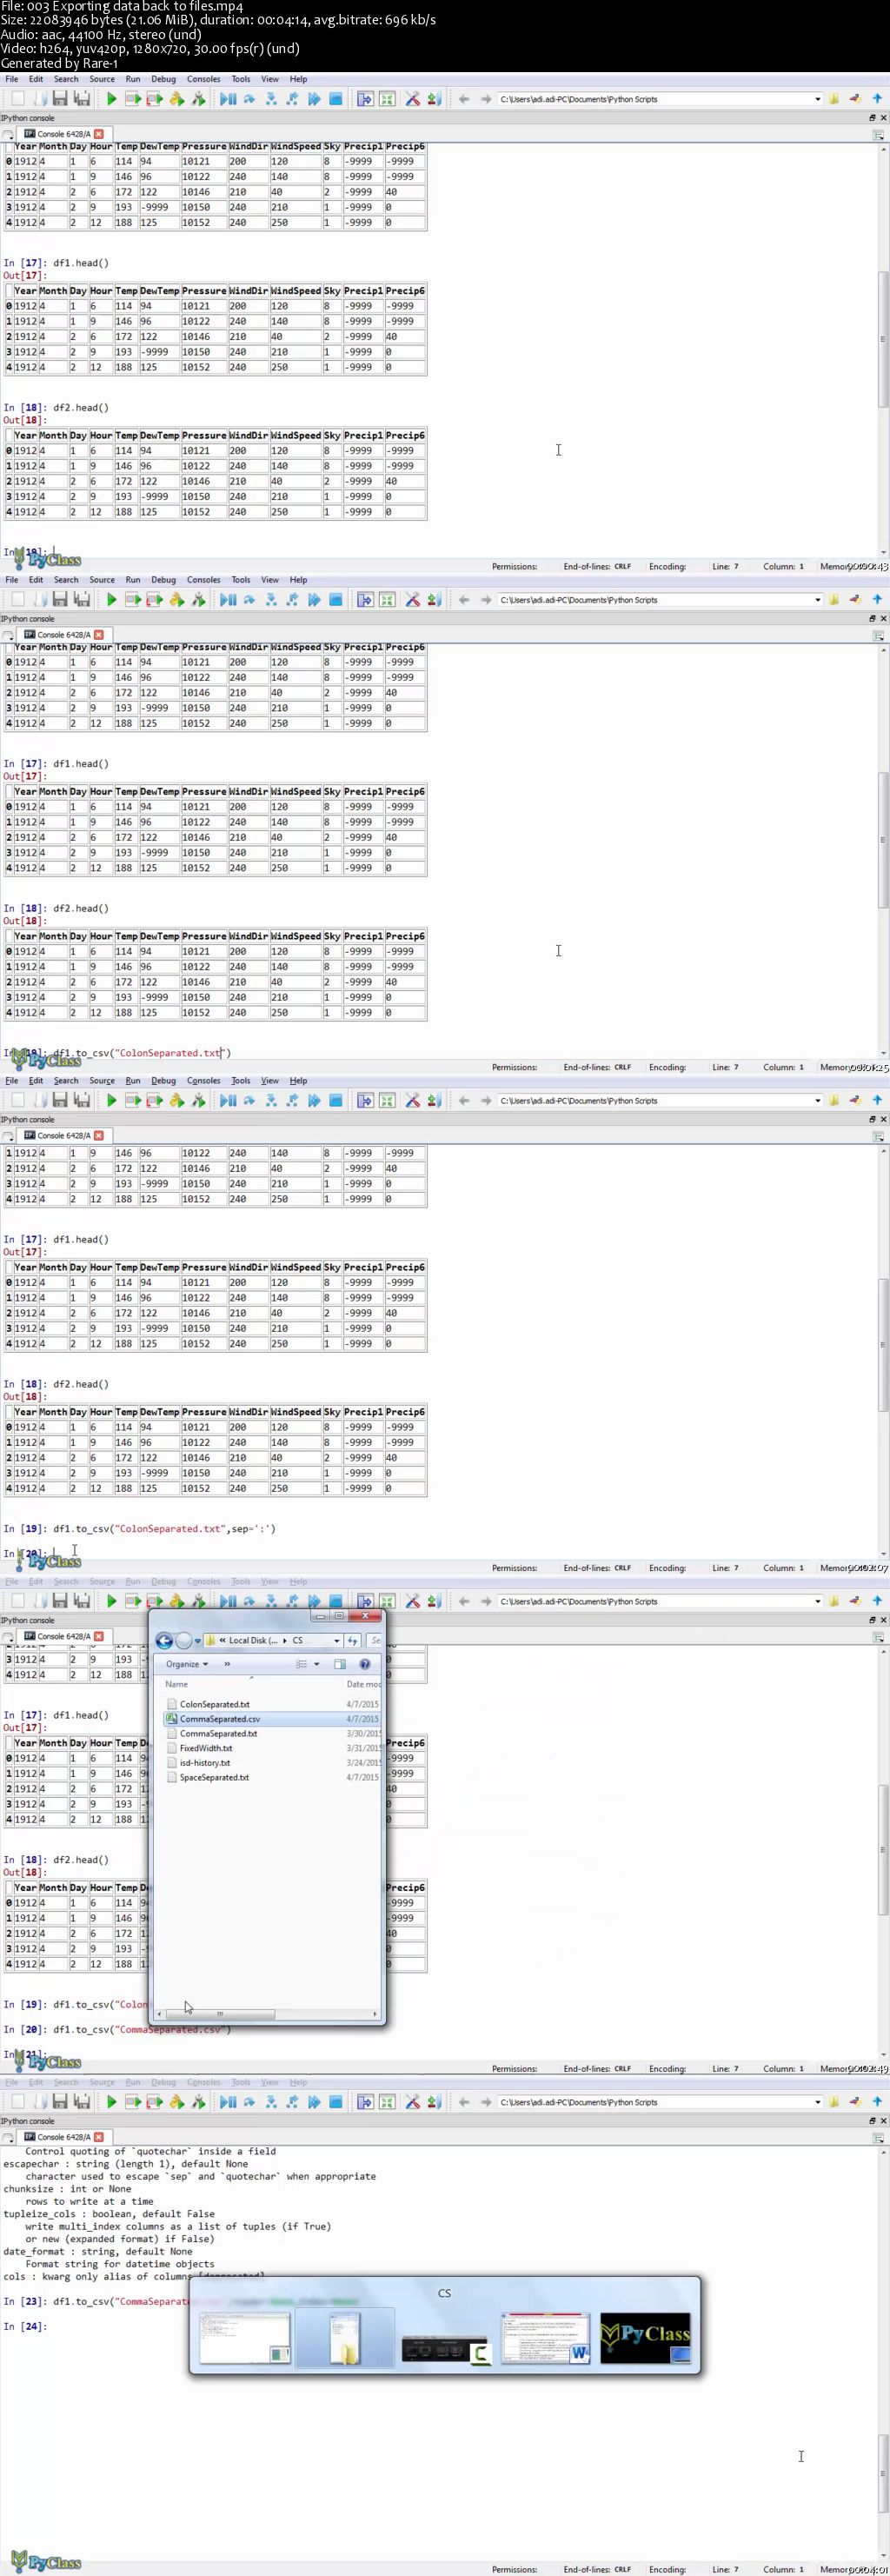Select Spyder window thumbnail in task switcher
This screenshot has width=890, height=2576.
(x=245, y=2338)
